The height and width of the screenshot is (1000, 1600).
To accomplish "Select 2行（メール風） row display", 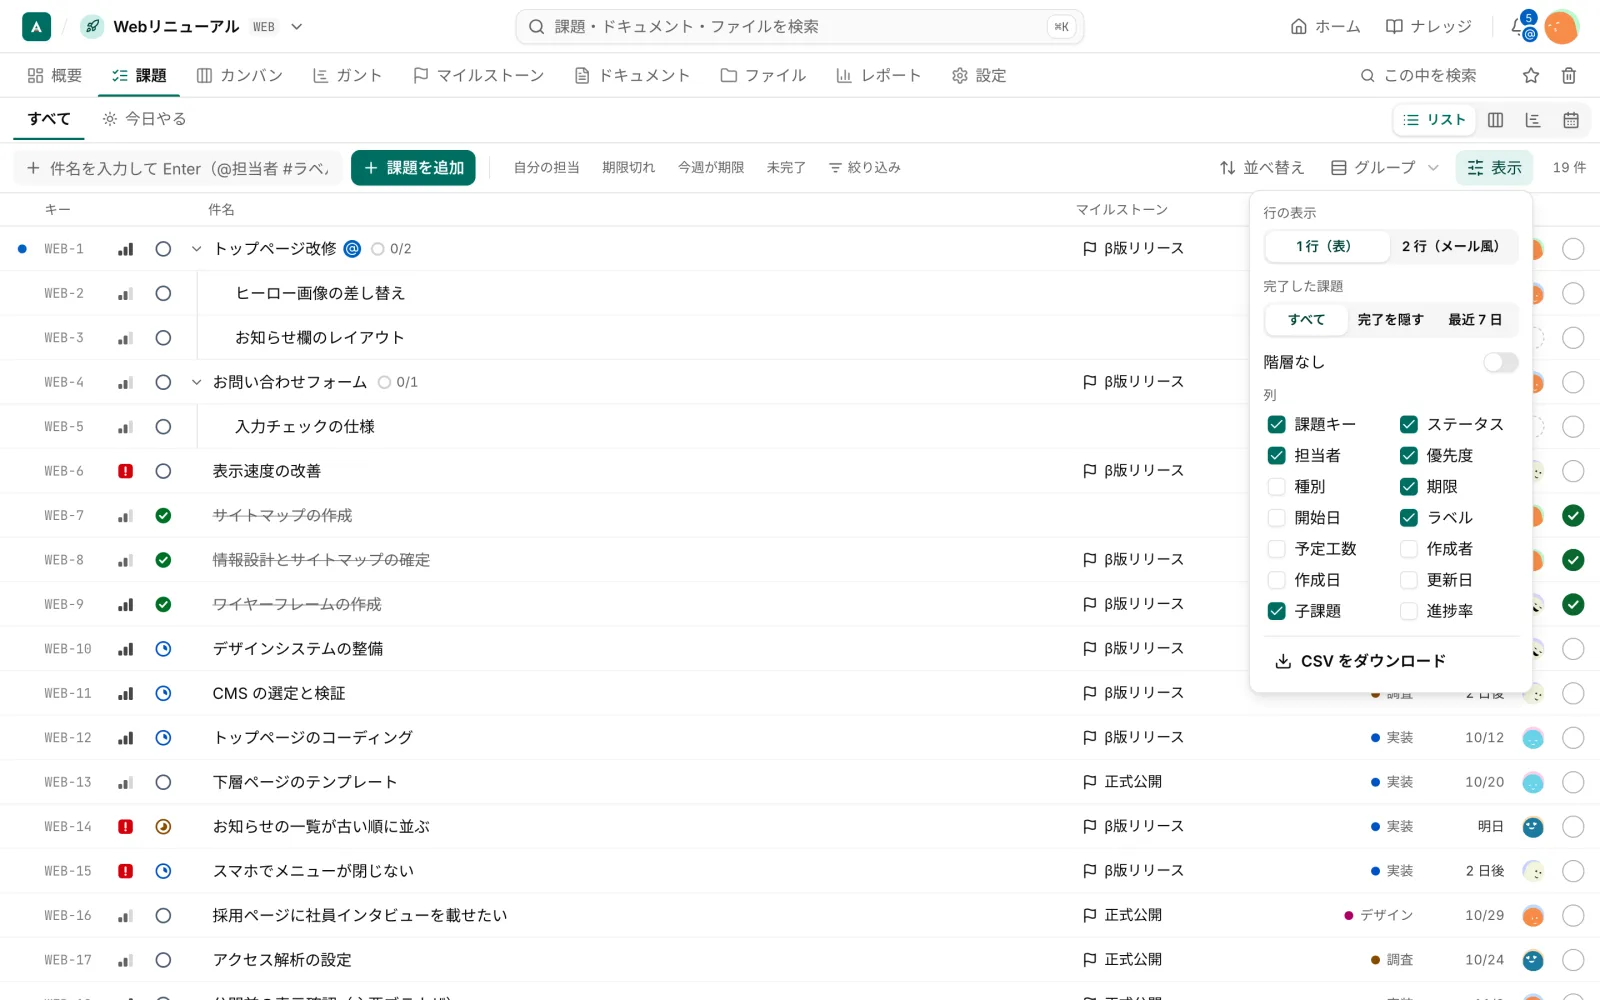I will [1452, 246].
